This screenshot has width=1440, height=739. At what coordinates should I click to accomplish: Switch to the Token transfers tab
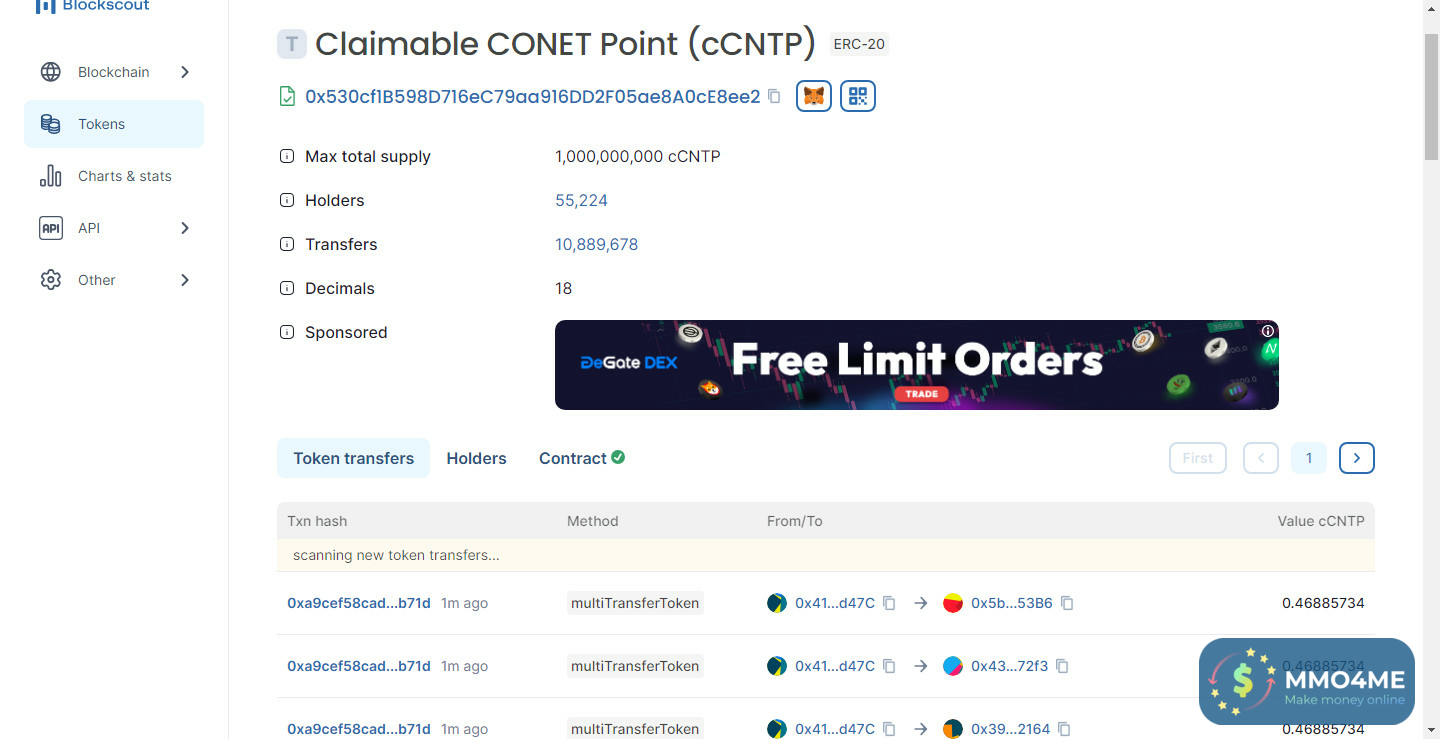pyautogui.click(x=353, y=458)
